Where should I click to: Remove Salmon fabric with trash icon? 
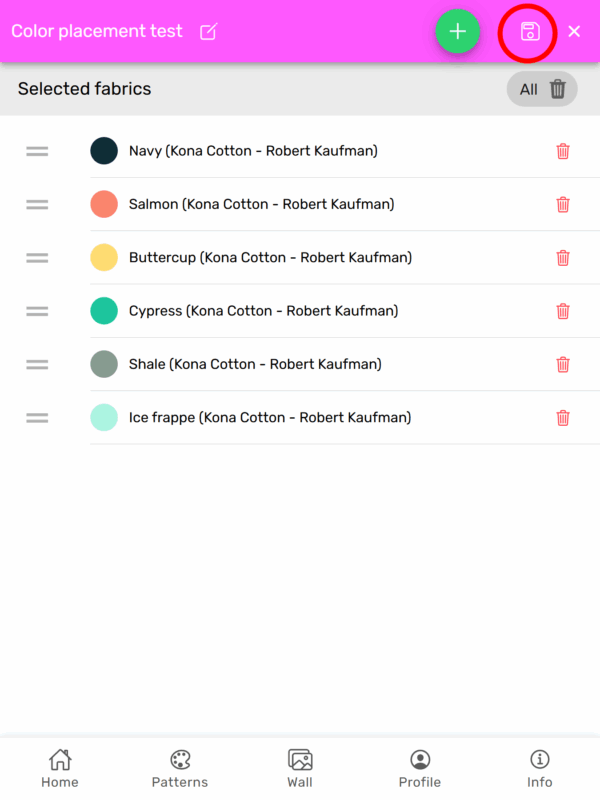click(563, 204)
